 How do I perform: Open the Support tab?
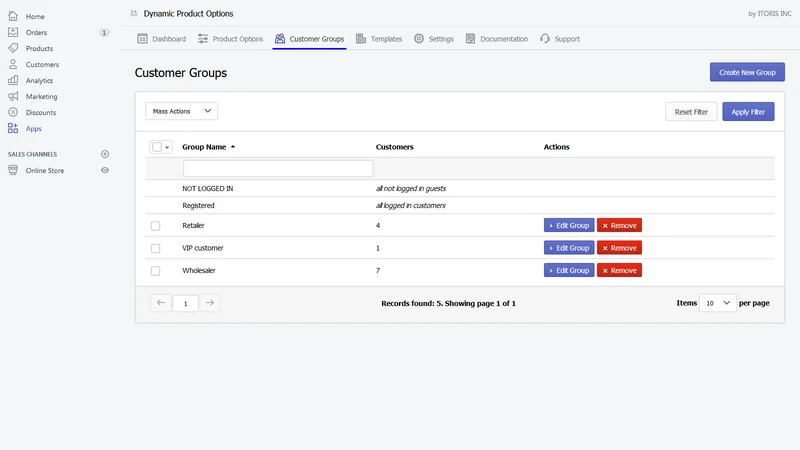pos(560,39)
